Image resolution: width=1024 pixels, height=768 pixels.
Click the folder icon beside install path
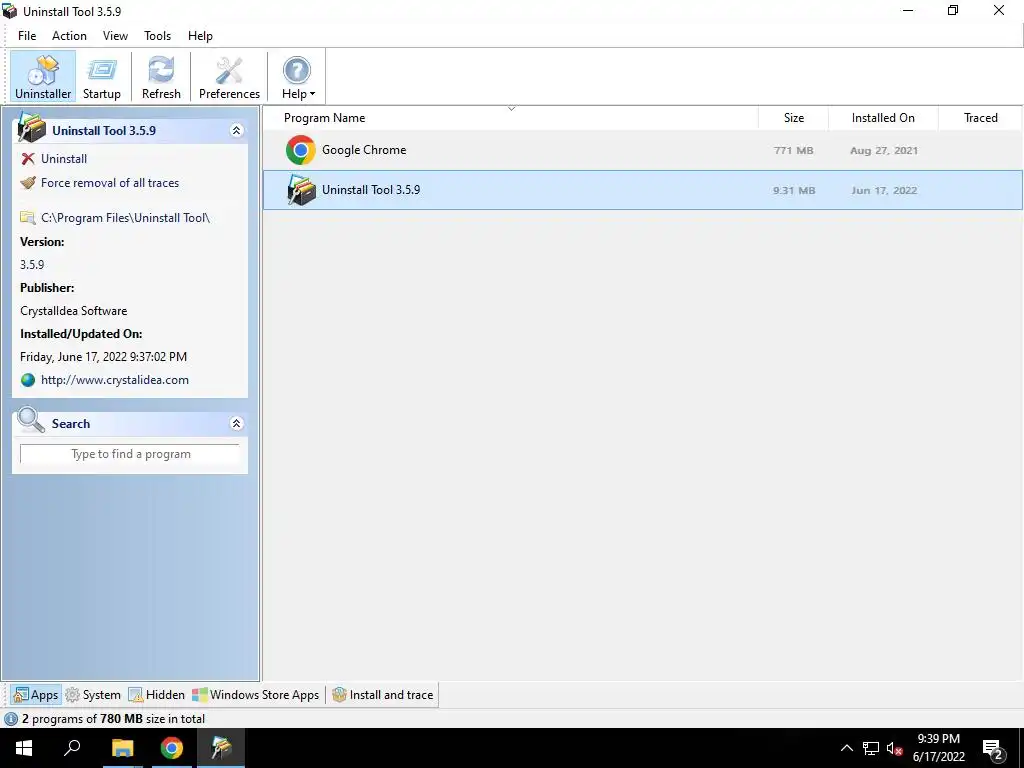click(27, 217)
